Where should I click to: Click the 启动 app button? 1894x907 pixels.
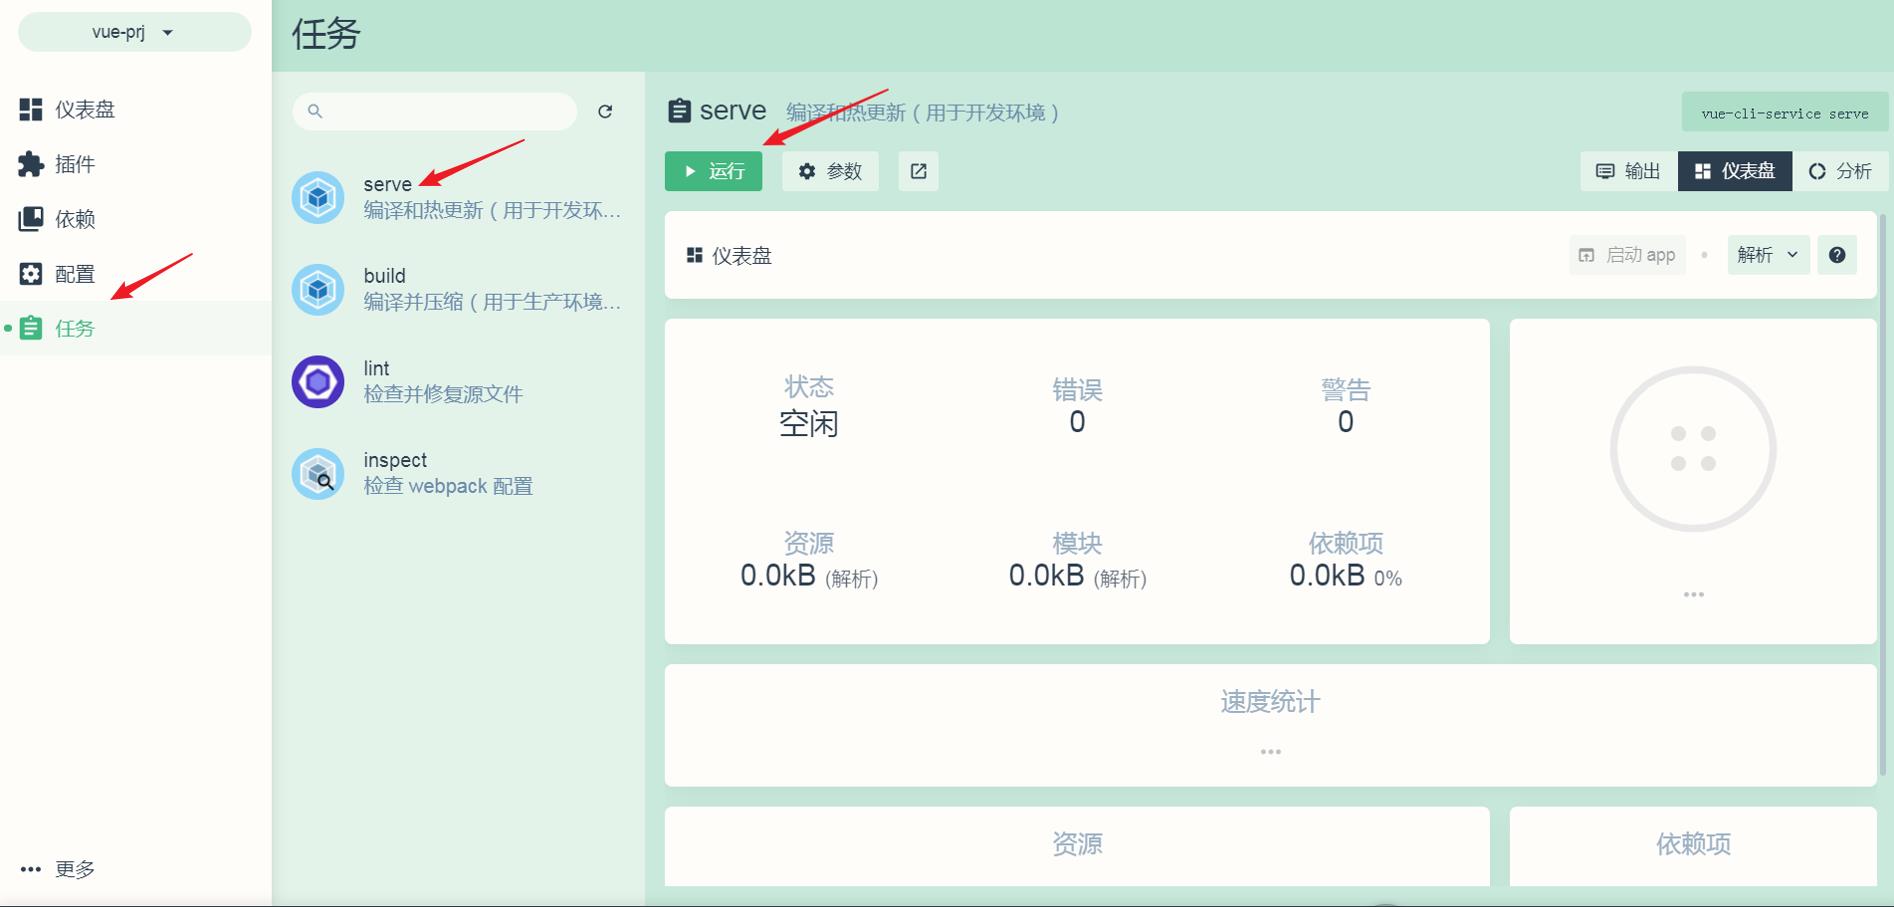[1627, 255]
